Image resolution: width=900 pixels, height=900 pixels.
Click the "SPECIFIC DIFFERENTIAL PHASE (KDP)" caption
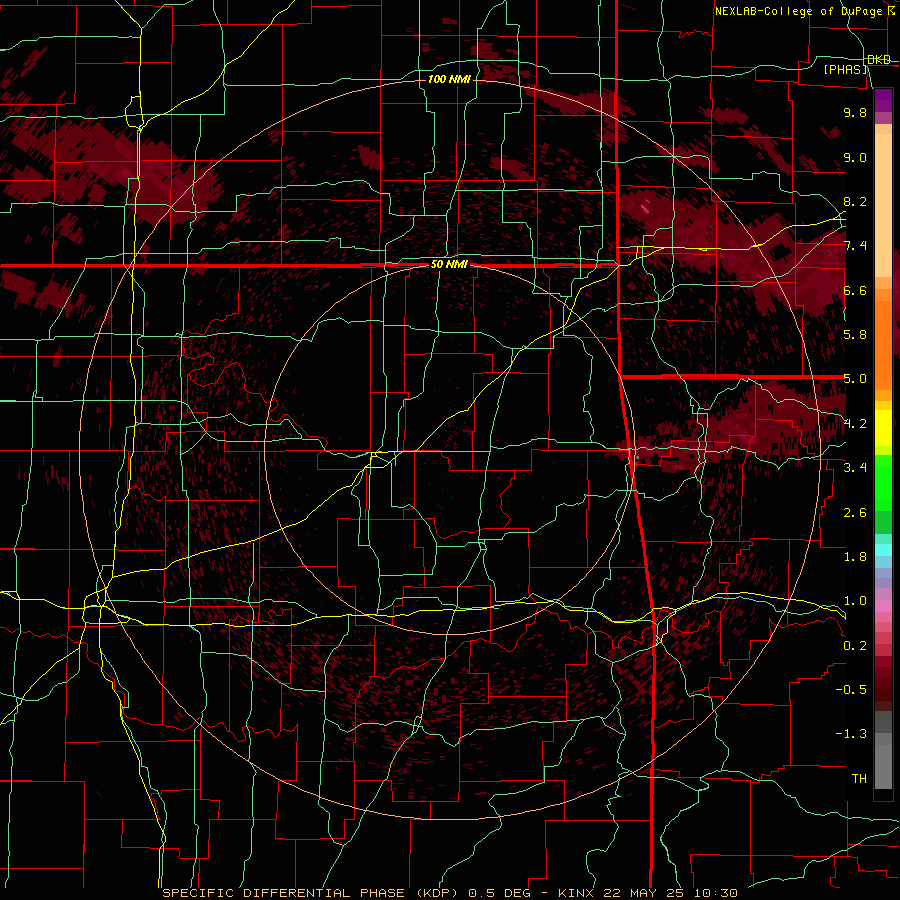[x=311, y=893]
